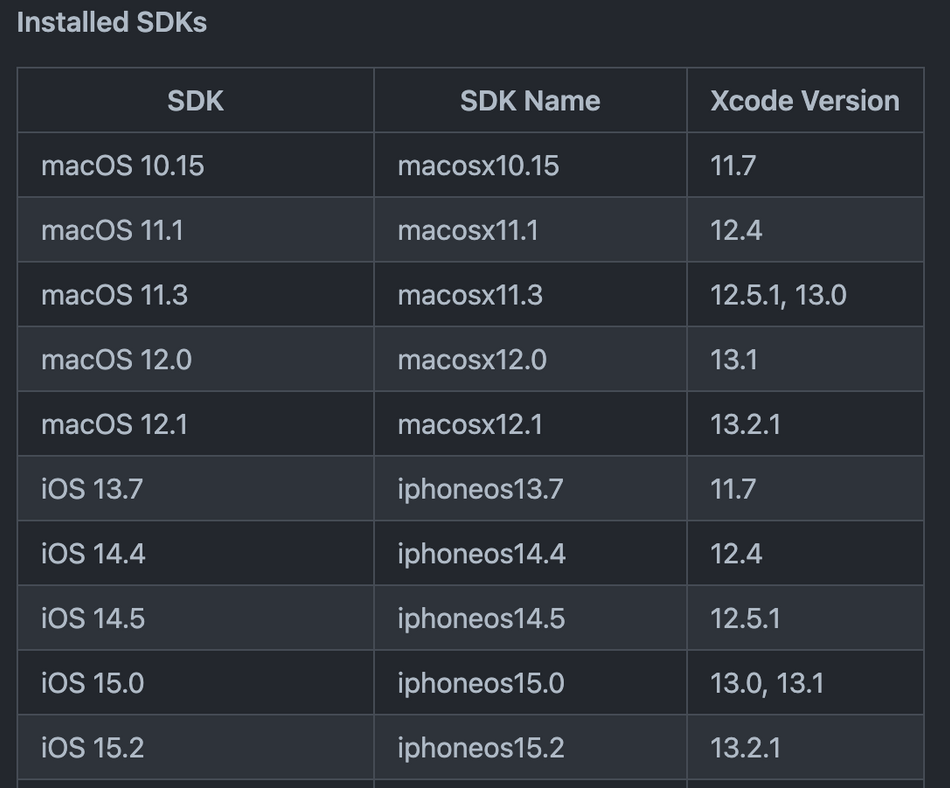The image size is (950, 792).
Task: Click the iOS 13.7 cell
Action: coord(196,489)
